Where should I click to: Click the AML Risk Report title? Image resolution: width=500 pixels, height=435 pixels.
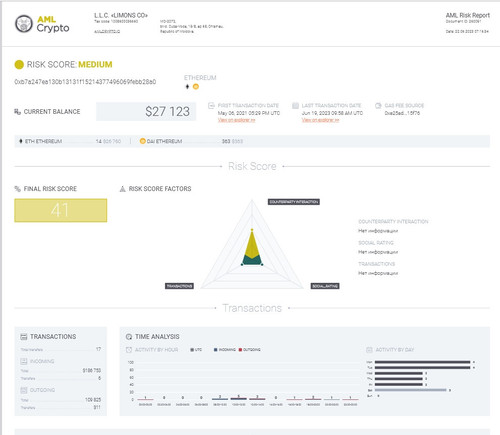pyautogui.click(x=468, y=15)
